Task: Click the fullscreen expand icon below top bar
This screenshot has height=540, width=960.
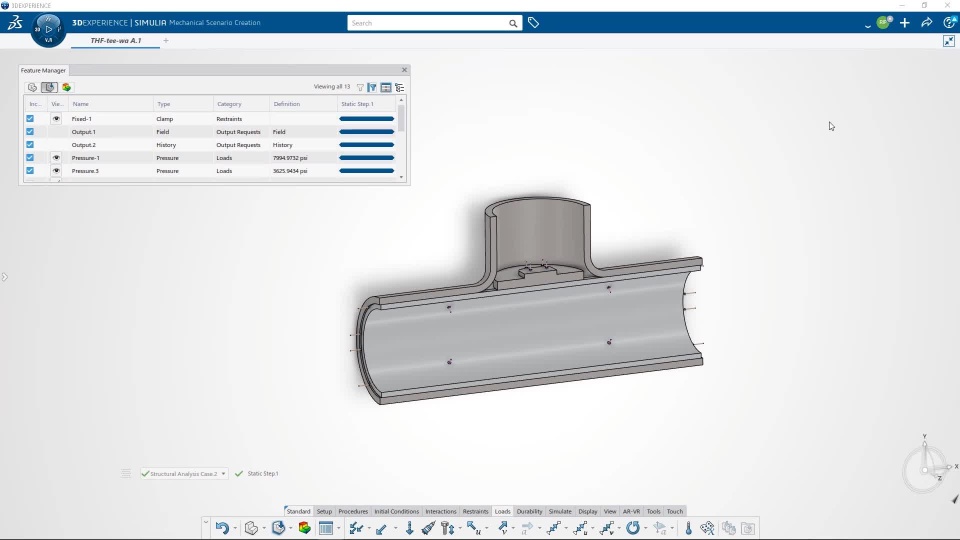Action: coord(949,41)
